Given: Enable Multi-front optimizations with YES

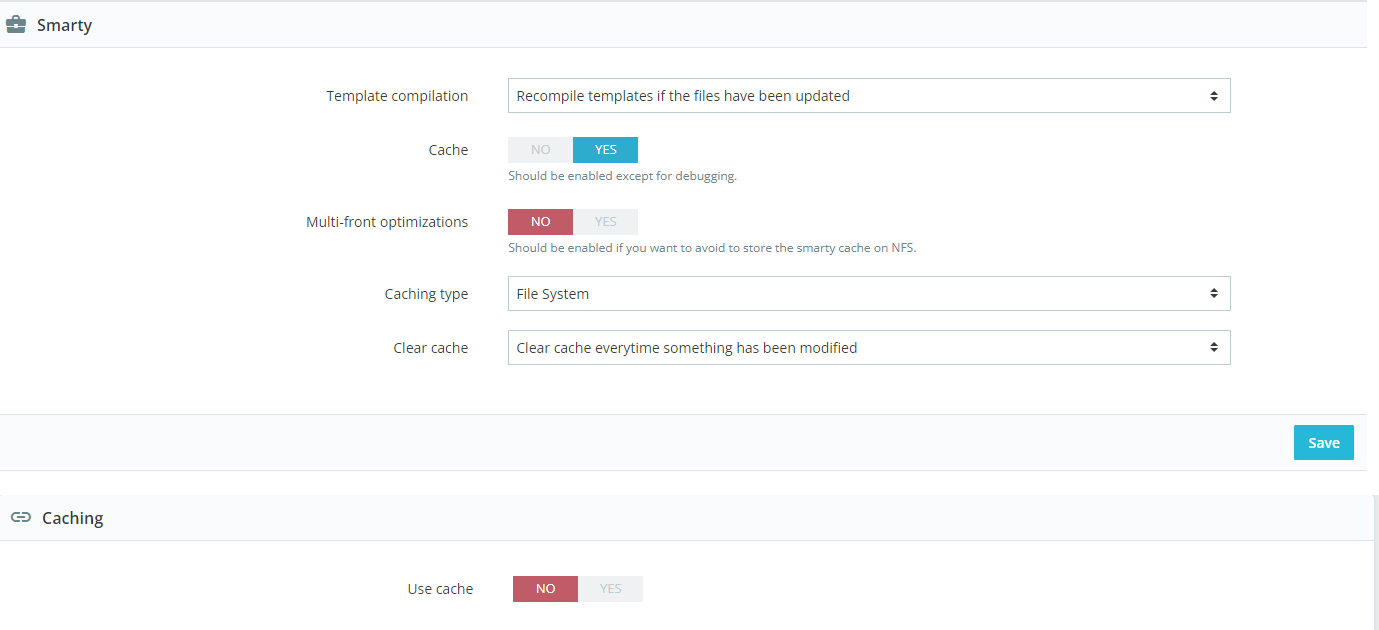Looking at the screenshot, I should (605, 222).
